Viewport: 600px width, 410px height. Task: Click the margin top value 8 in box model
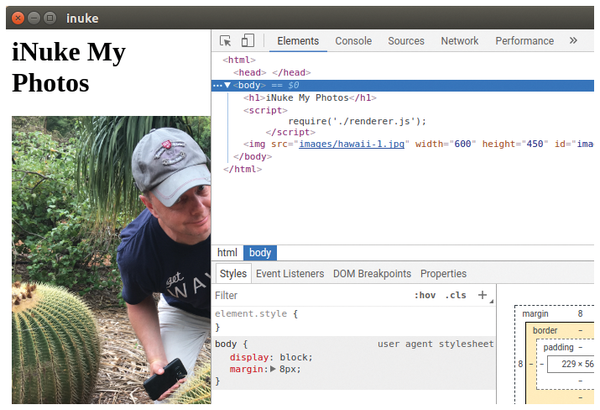point(580,314)
